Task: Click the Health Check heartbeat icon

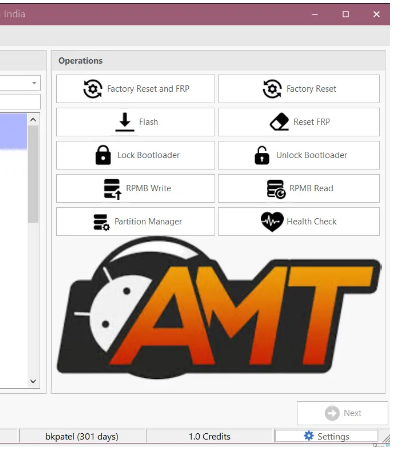Action: [x=272, y=222]
